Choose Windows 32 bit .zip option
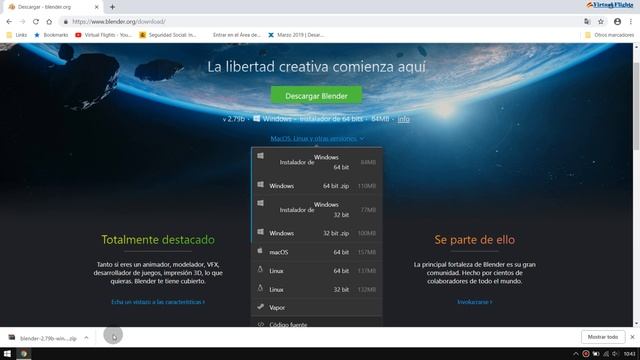Image resolution: width=640 pixels, height=360 pixels. click(x=317, y=233)
